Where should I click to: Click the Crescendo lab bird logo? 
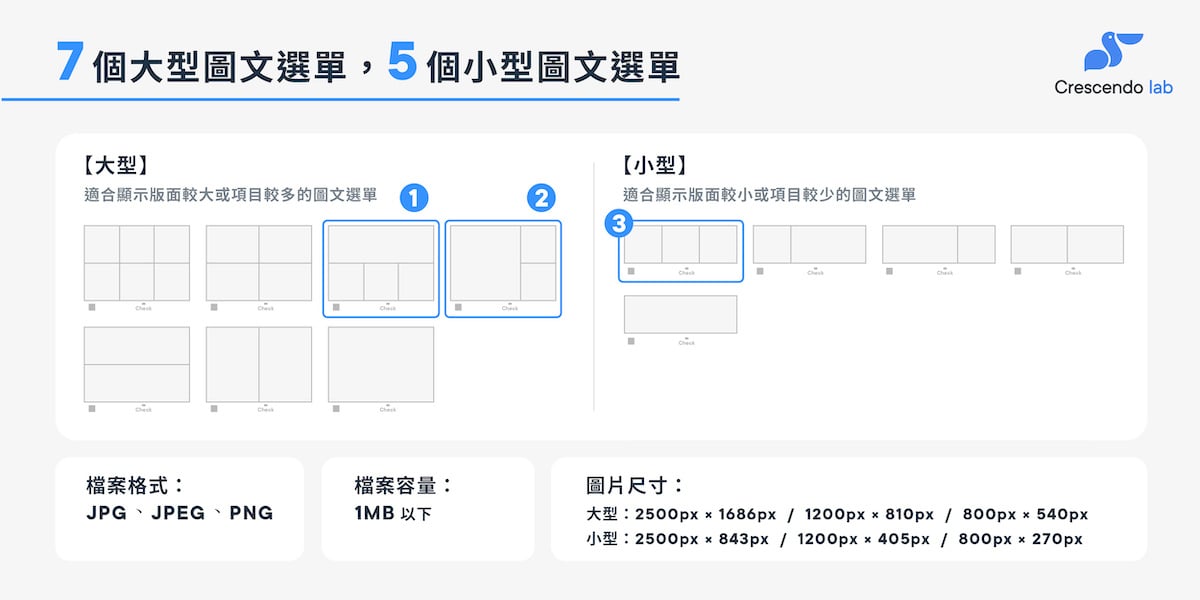pyautogui.click(x=1113, y=51)
